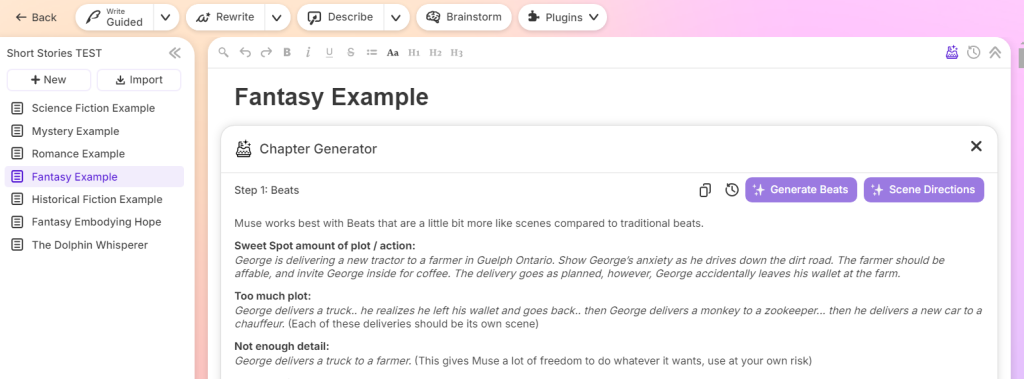Click the redo arrow icon
Screen dimensions: 1024x379
point(266,53)
